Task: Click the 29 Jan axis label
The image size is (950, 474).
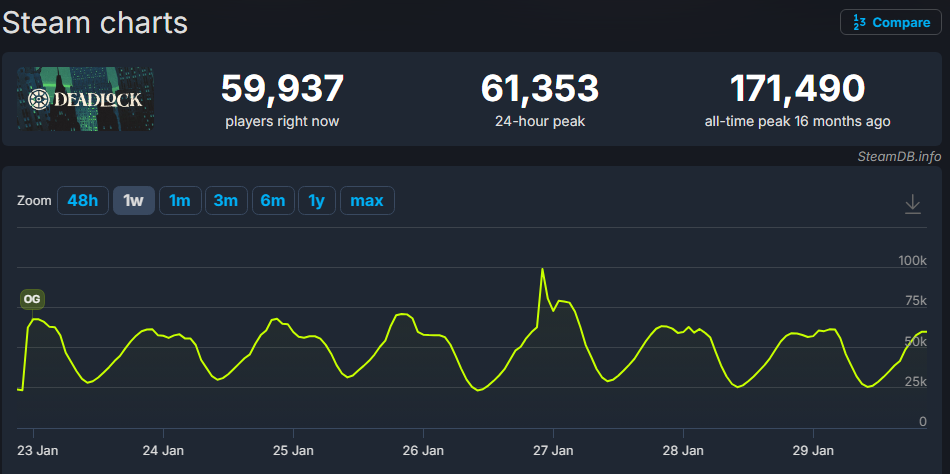Action: 815,451
